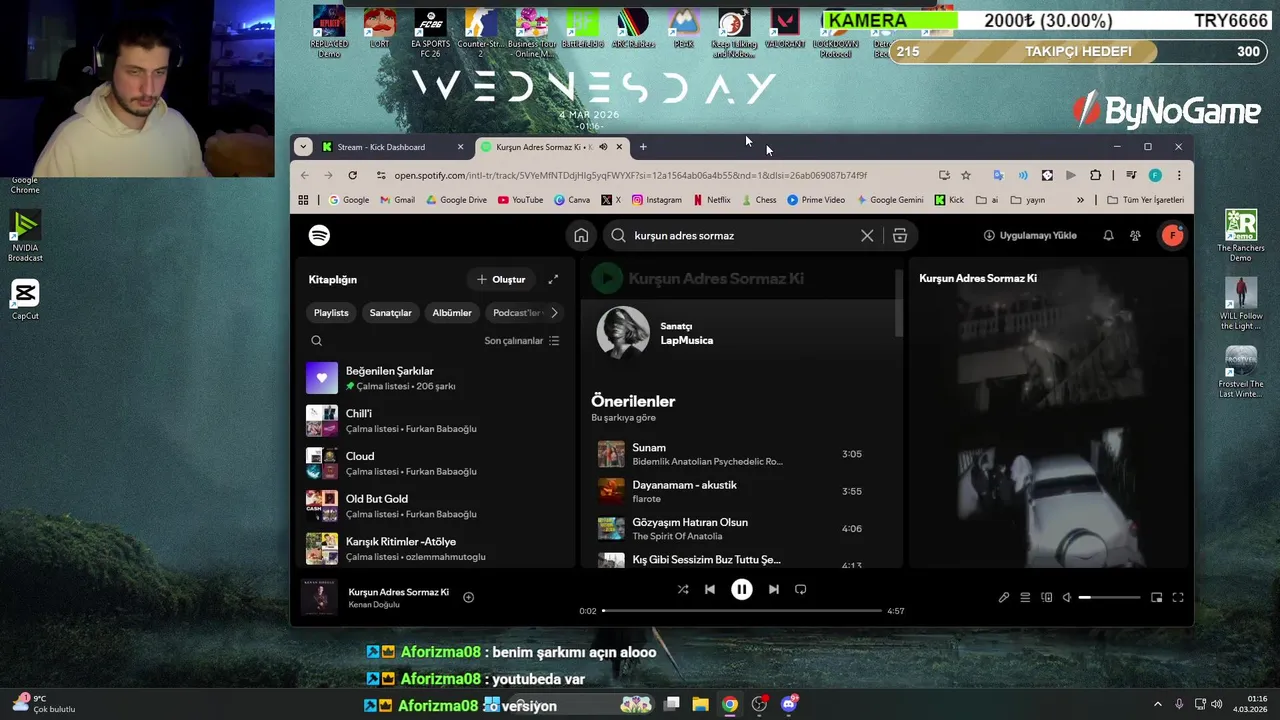Open the Netflix bookmark
Image resolution: width=1280 pixels, height=720 pixels.
point(712,200)
